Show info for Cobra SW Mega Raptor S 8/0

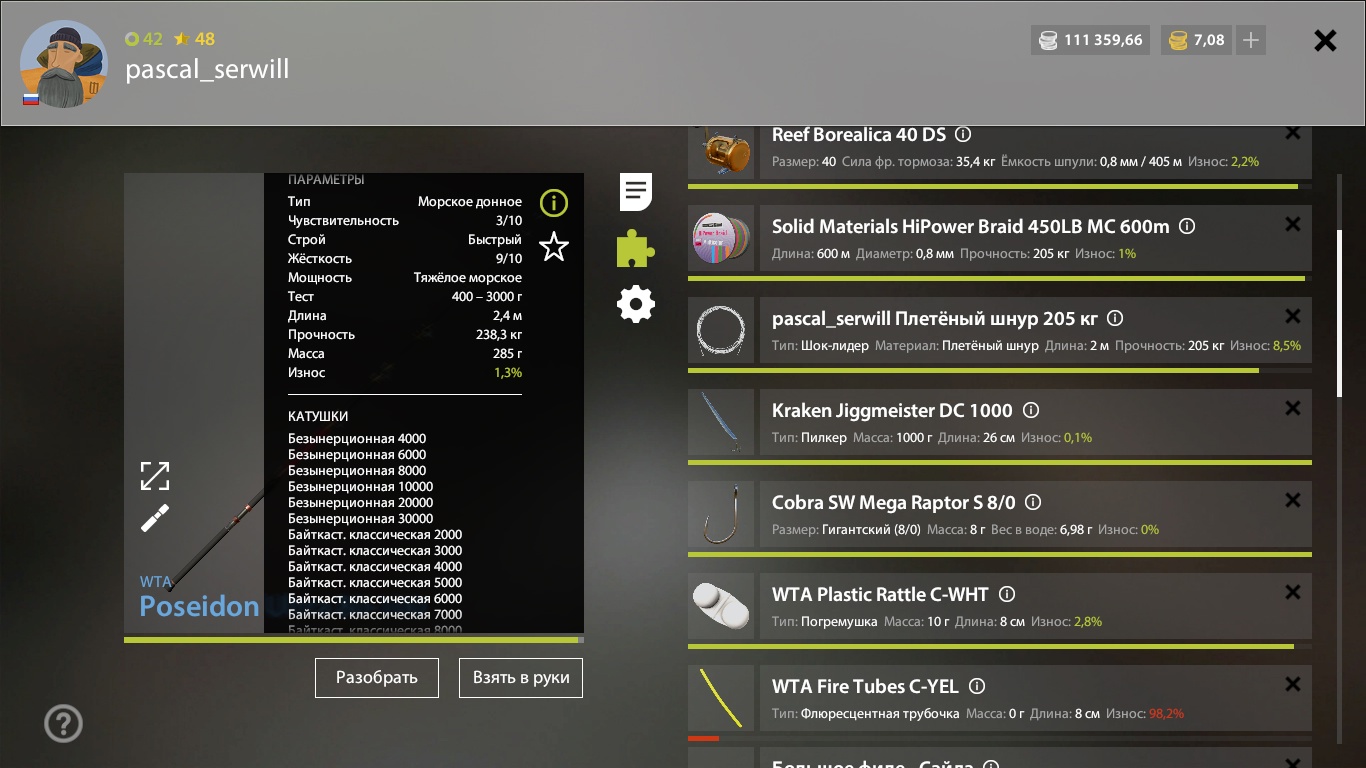pyautogui.click(x=1033, y=502)
